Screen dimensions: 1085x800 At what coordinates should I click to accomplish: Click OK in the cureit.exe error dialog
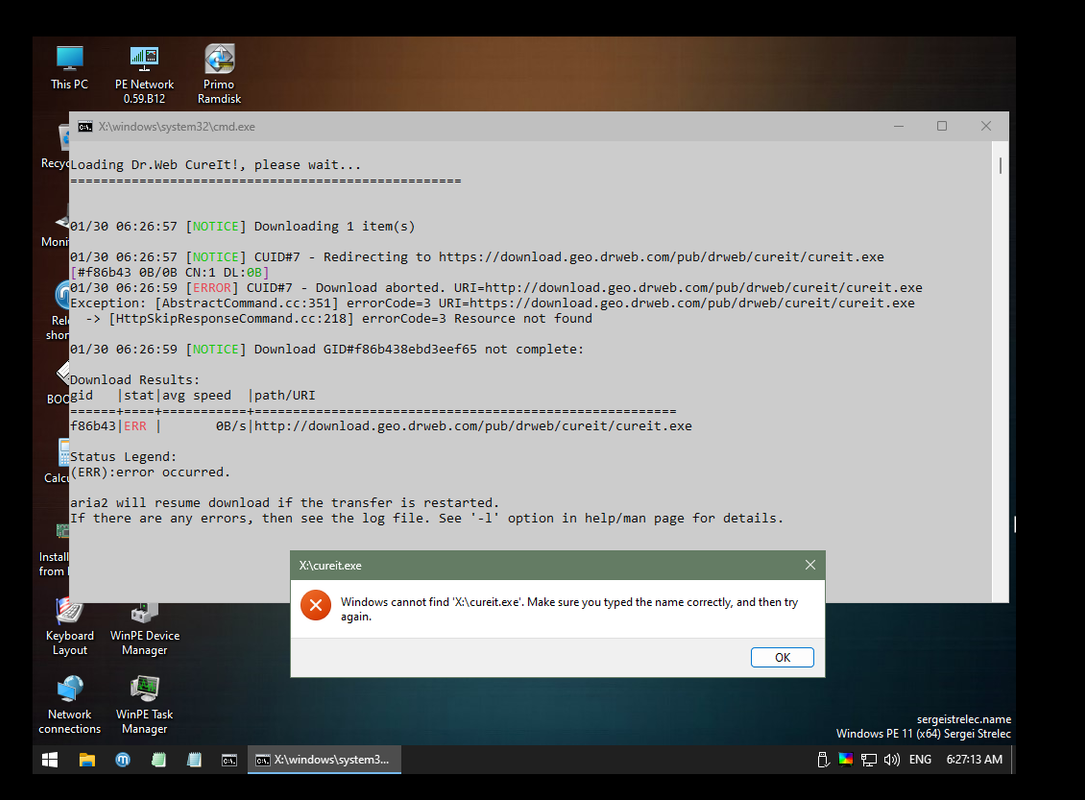click(782, 657)
